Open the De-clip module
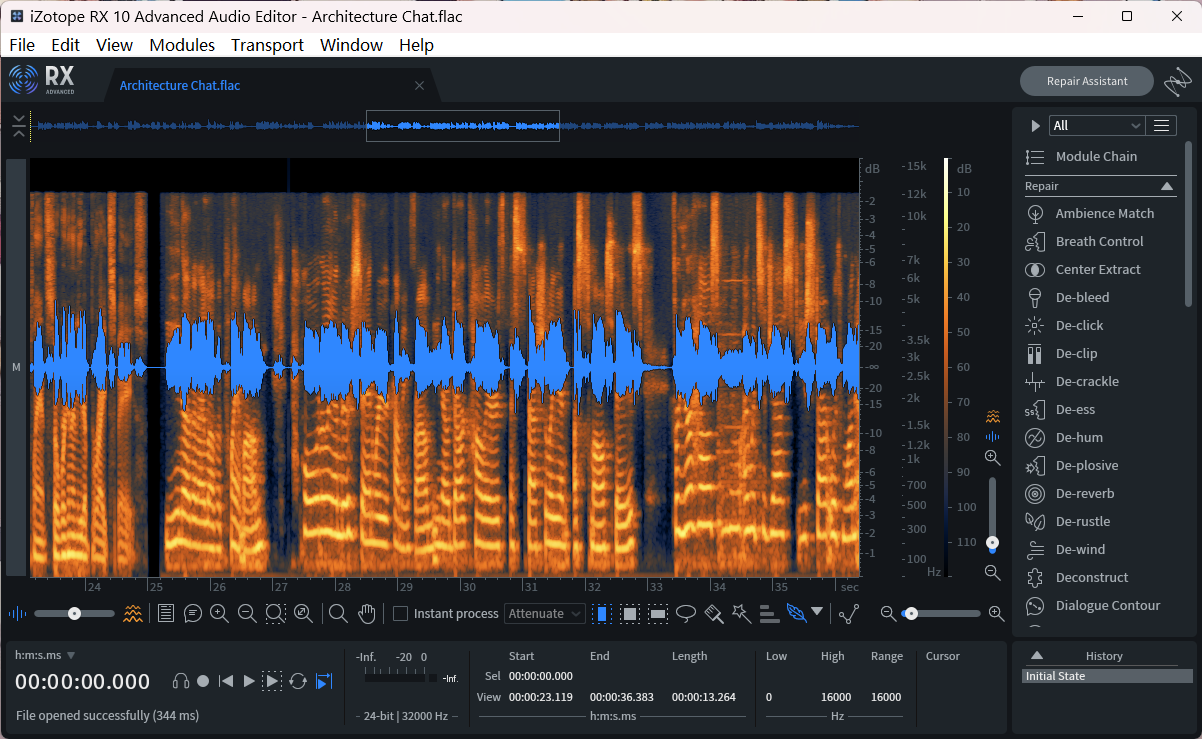The image size is (1202, 739). point(1061,353)
